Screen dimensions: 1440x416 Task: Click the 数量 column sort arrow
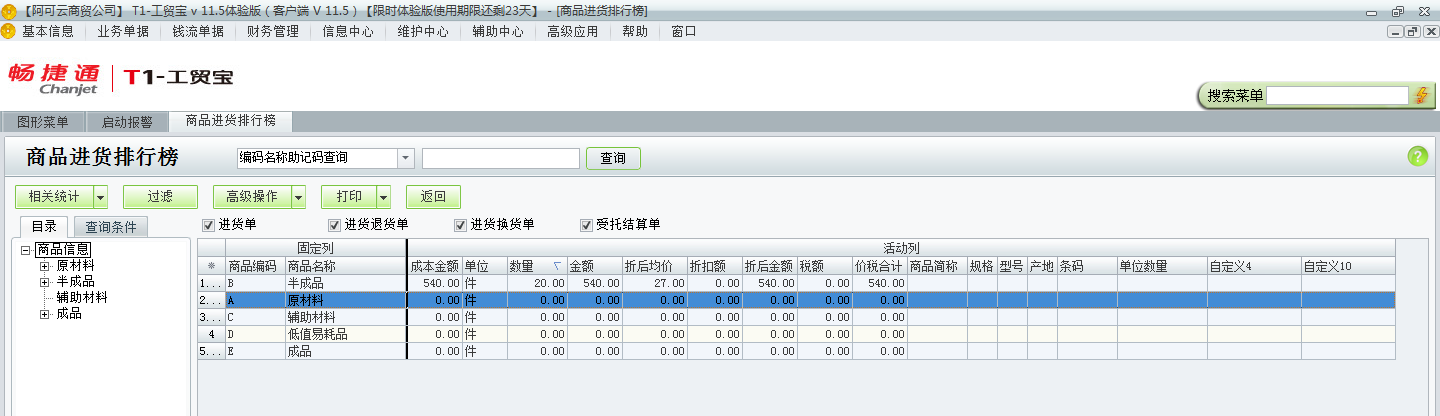pyautogui.click(x=557, y=267)
